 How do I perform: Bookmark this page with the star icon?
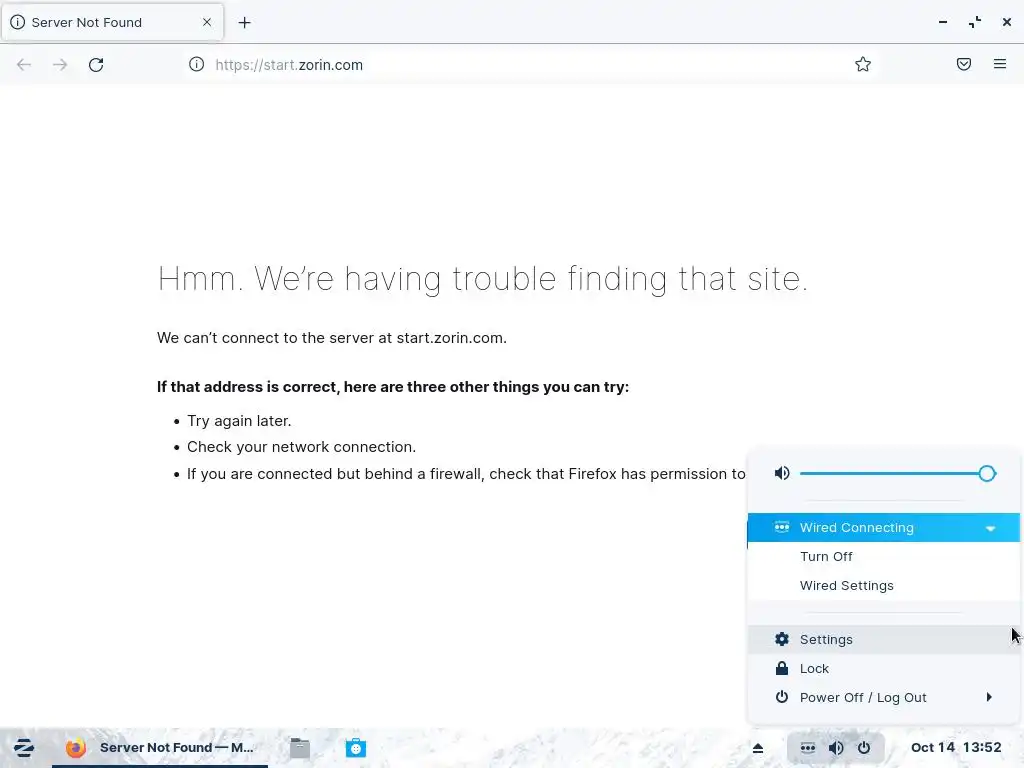(x=863, y=64)
